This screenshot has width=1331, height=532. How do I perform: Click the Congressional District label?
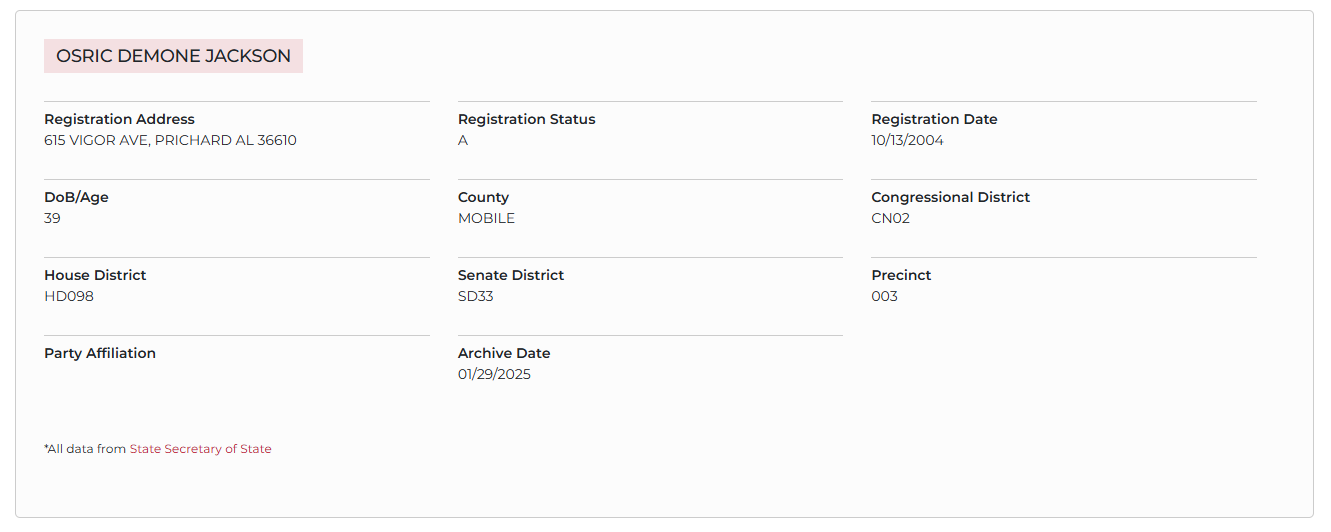[x=950, y=197]
